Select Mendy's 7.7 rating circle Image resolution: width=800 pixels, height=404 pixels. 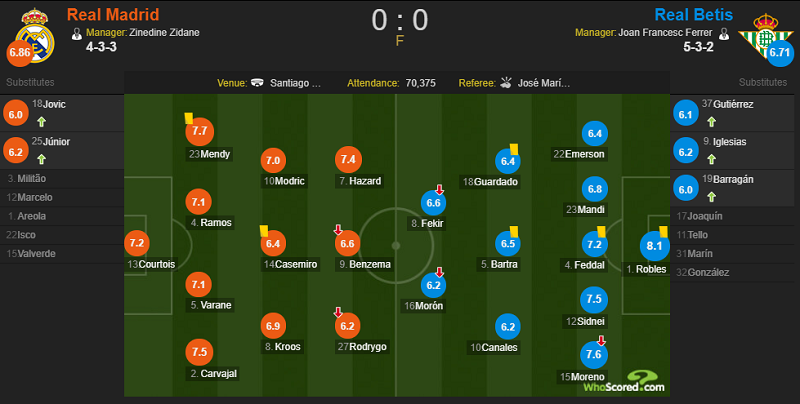tap(199, 131)
